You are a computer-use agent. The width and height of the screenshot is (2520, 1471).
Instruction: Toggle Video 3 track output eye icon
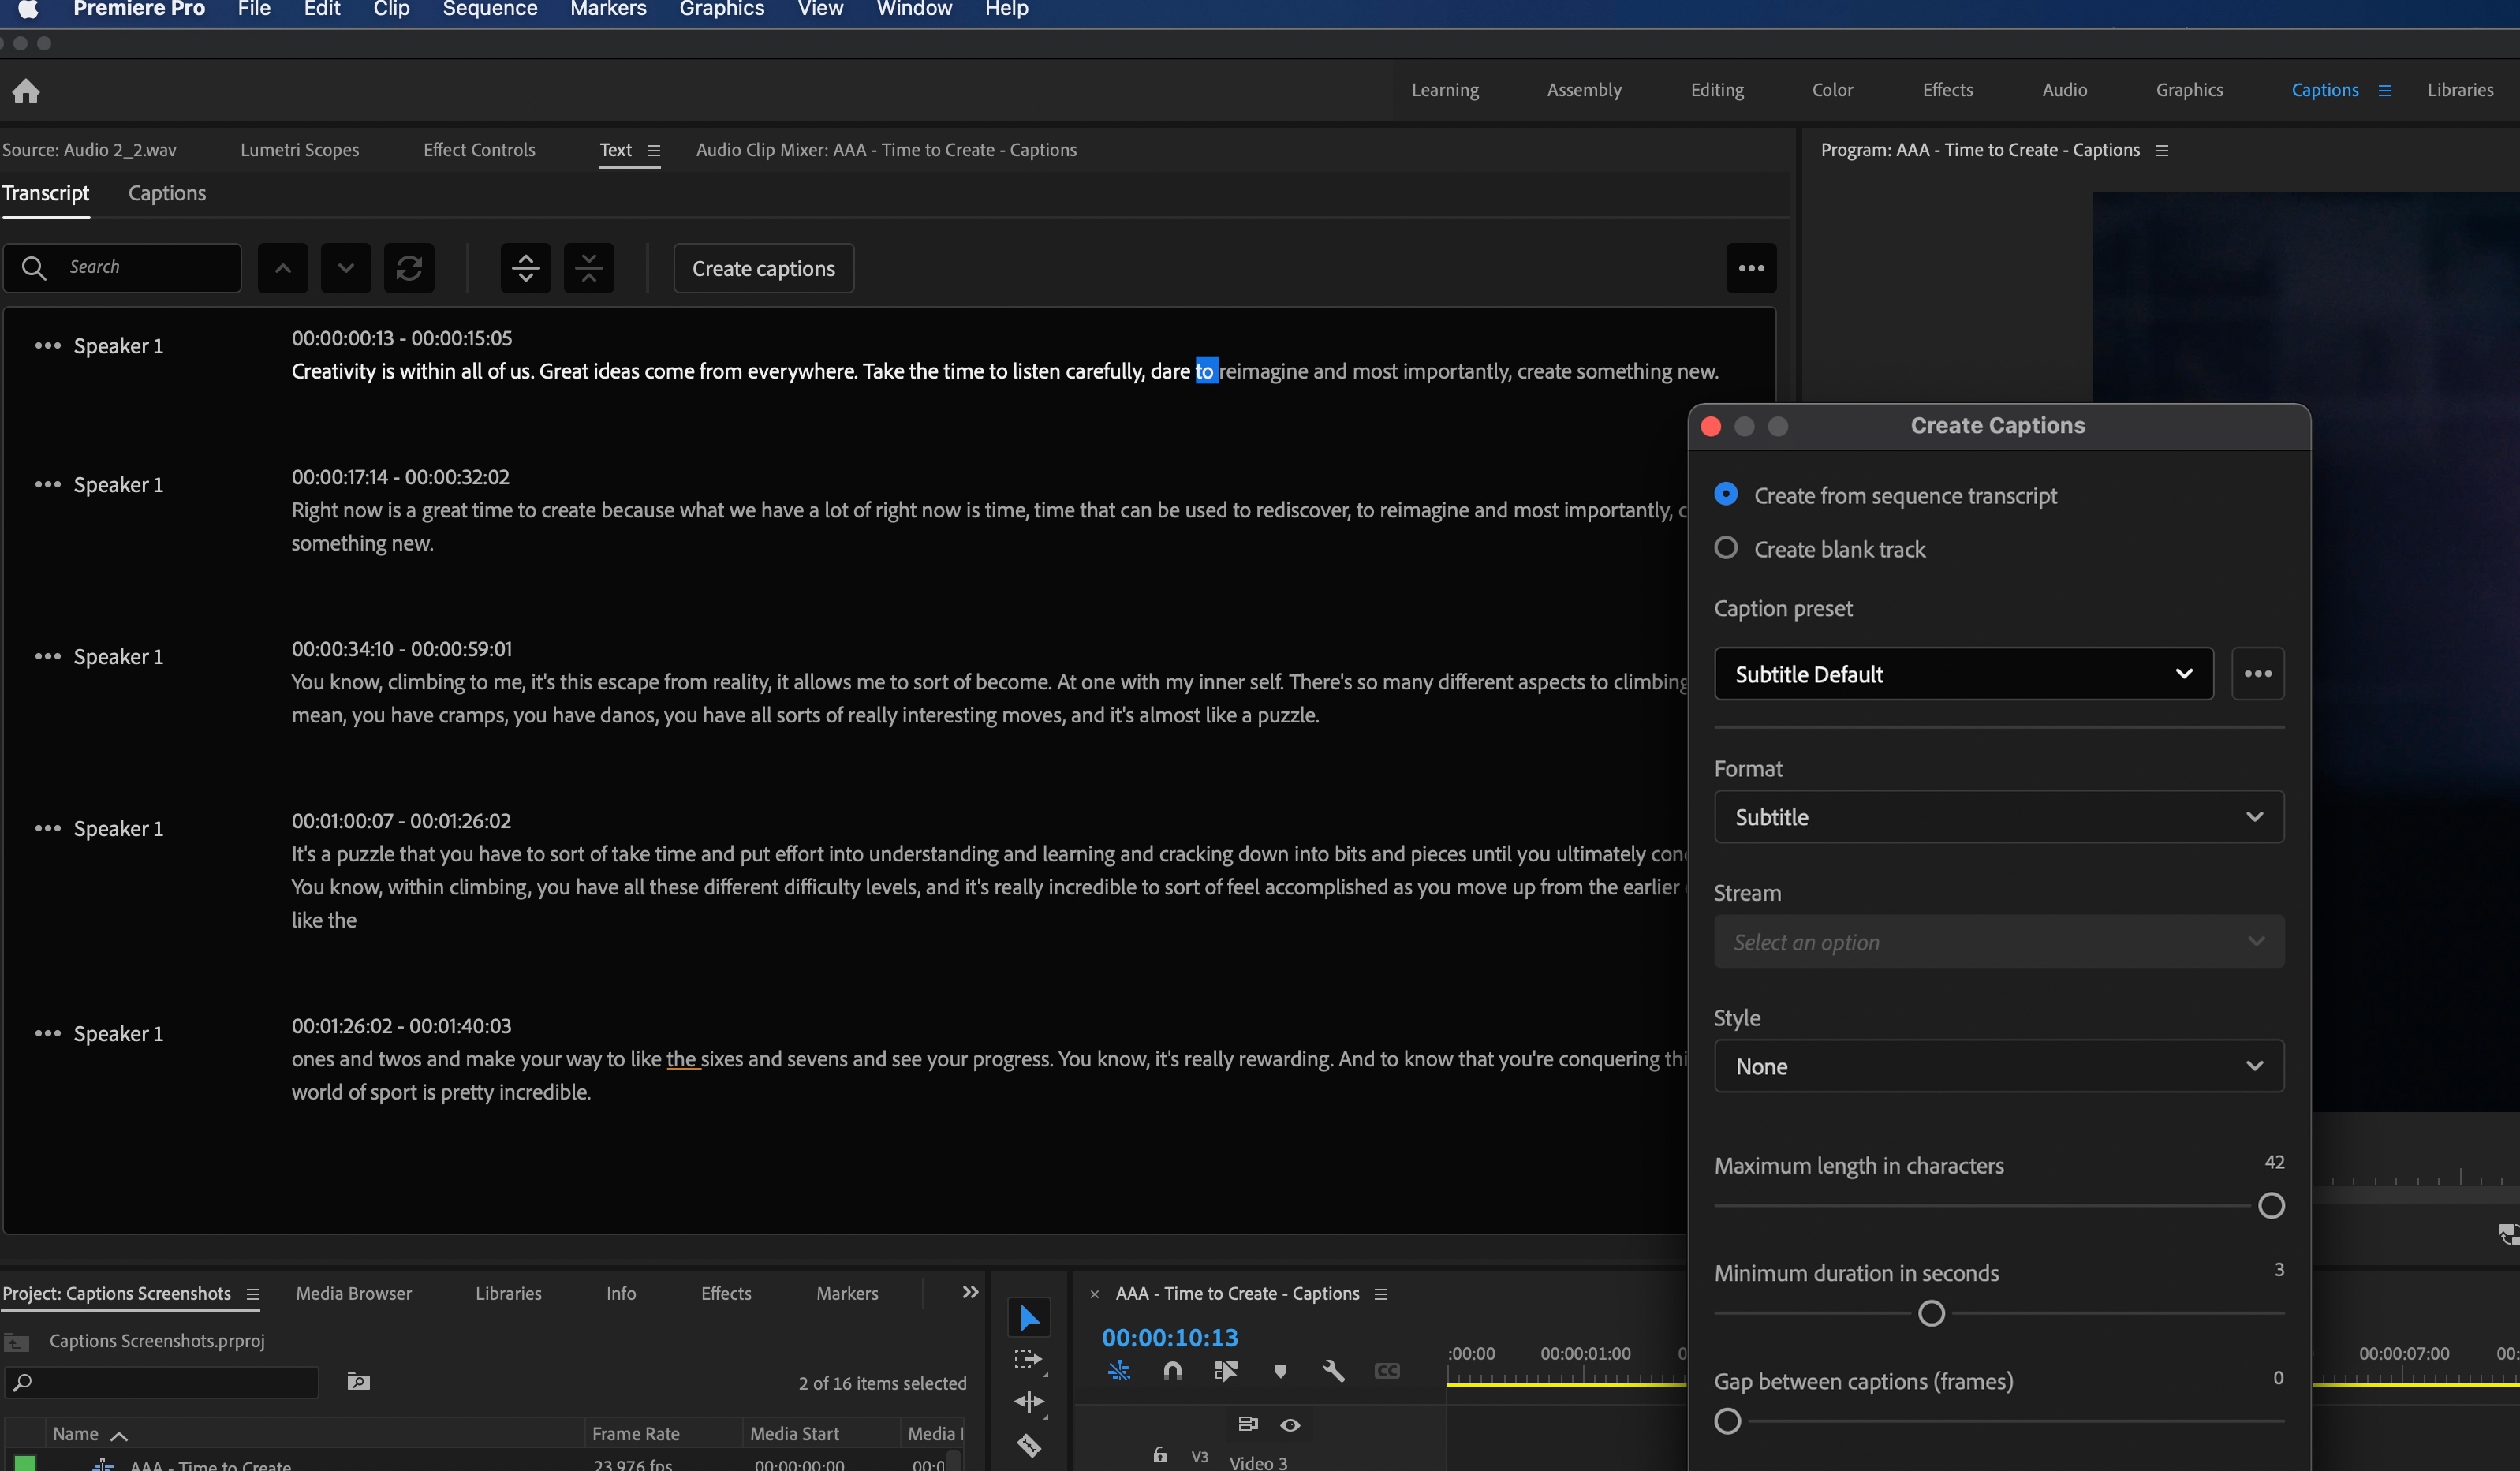tap(1290, 1425)
